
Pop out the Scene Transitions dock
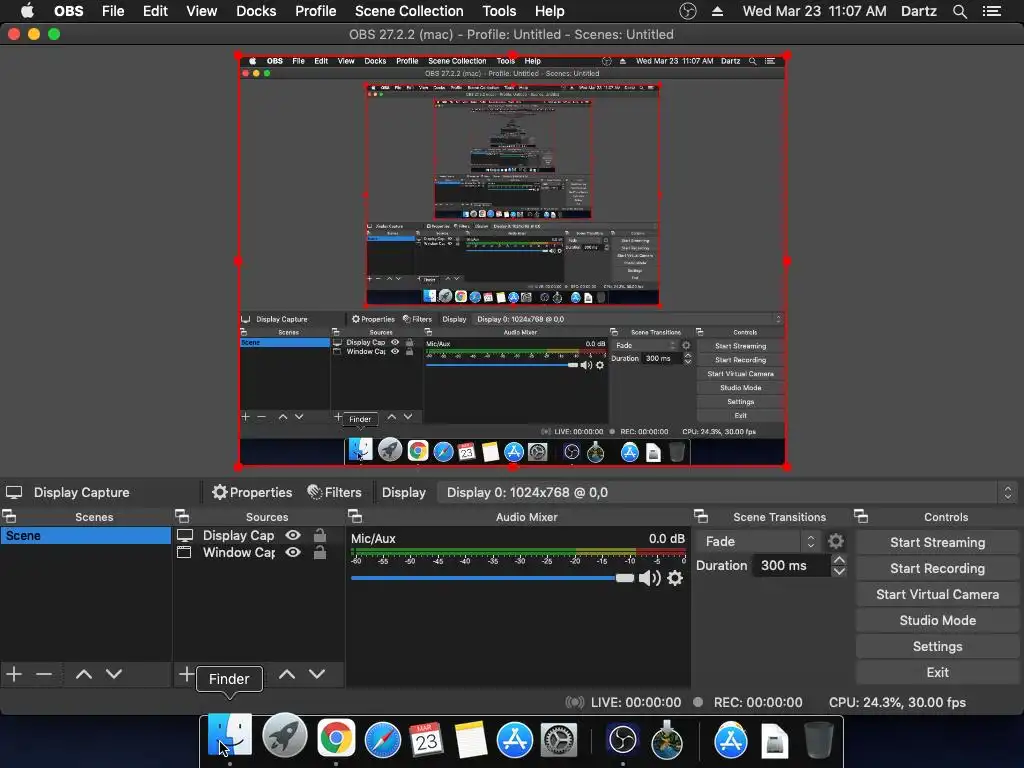(x=701, y=517)
